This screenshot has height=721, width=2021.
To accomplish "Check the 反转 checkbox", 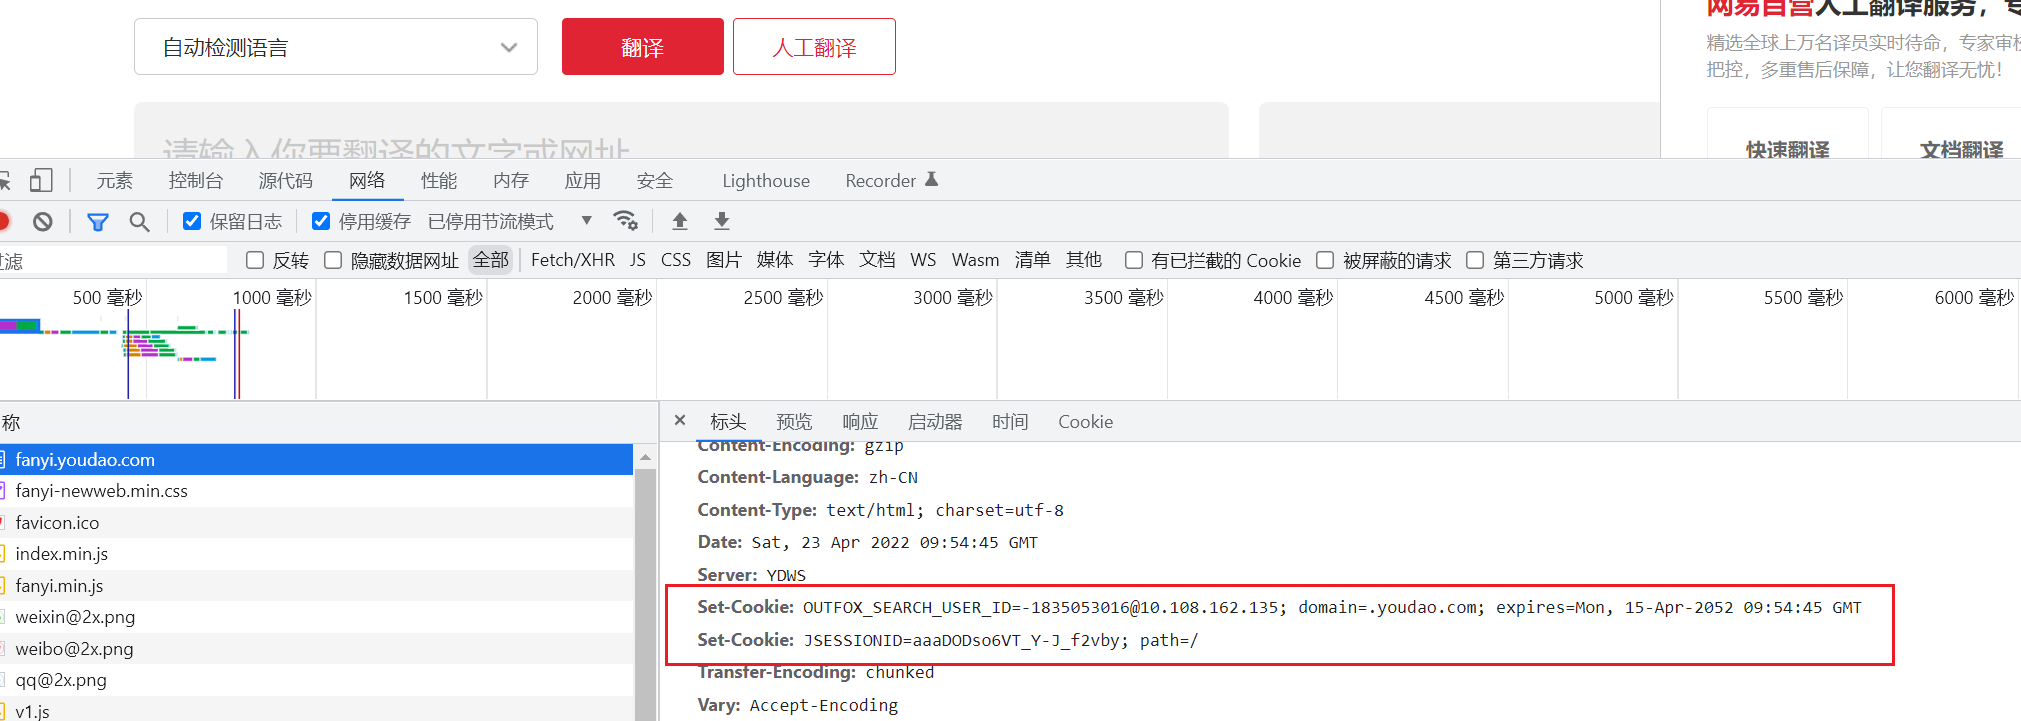I will [255, 260].
